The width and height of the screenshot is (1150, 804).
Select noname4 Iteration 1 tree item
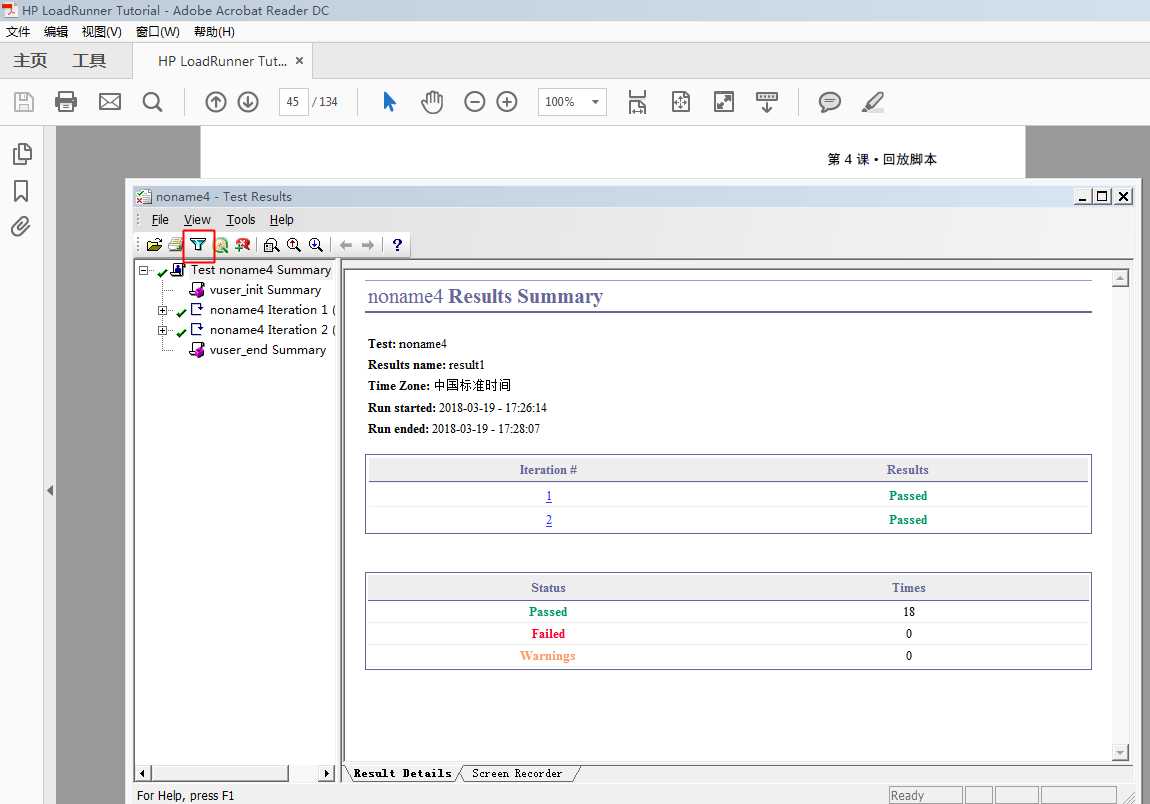click(x=272, y=310)
